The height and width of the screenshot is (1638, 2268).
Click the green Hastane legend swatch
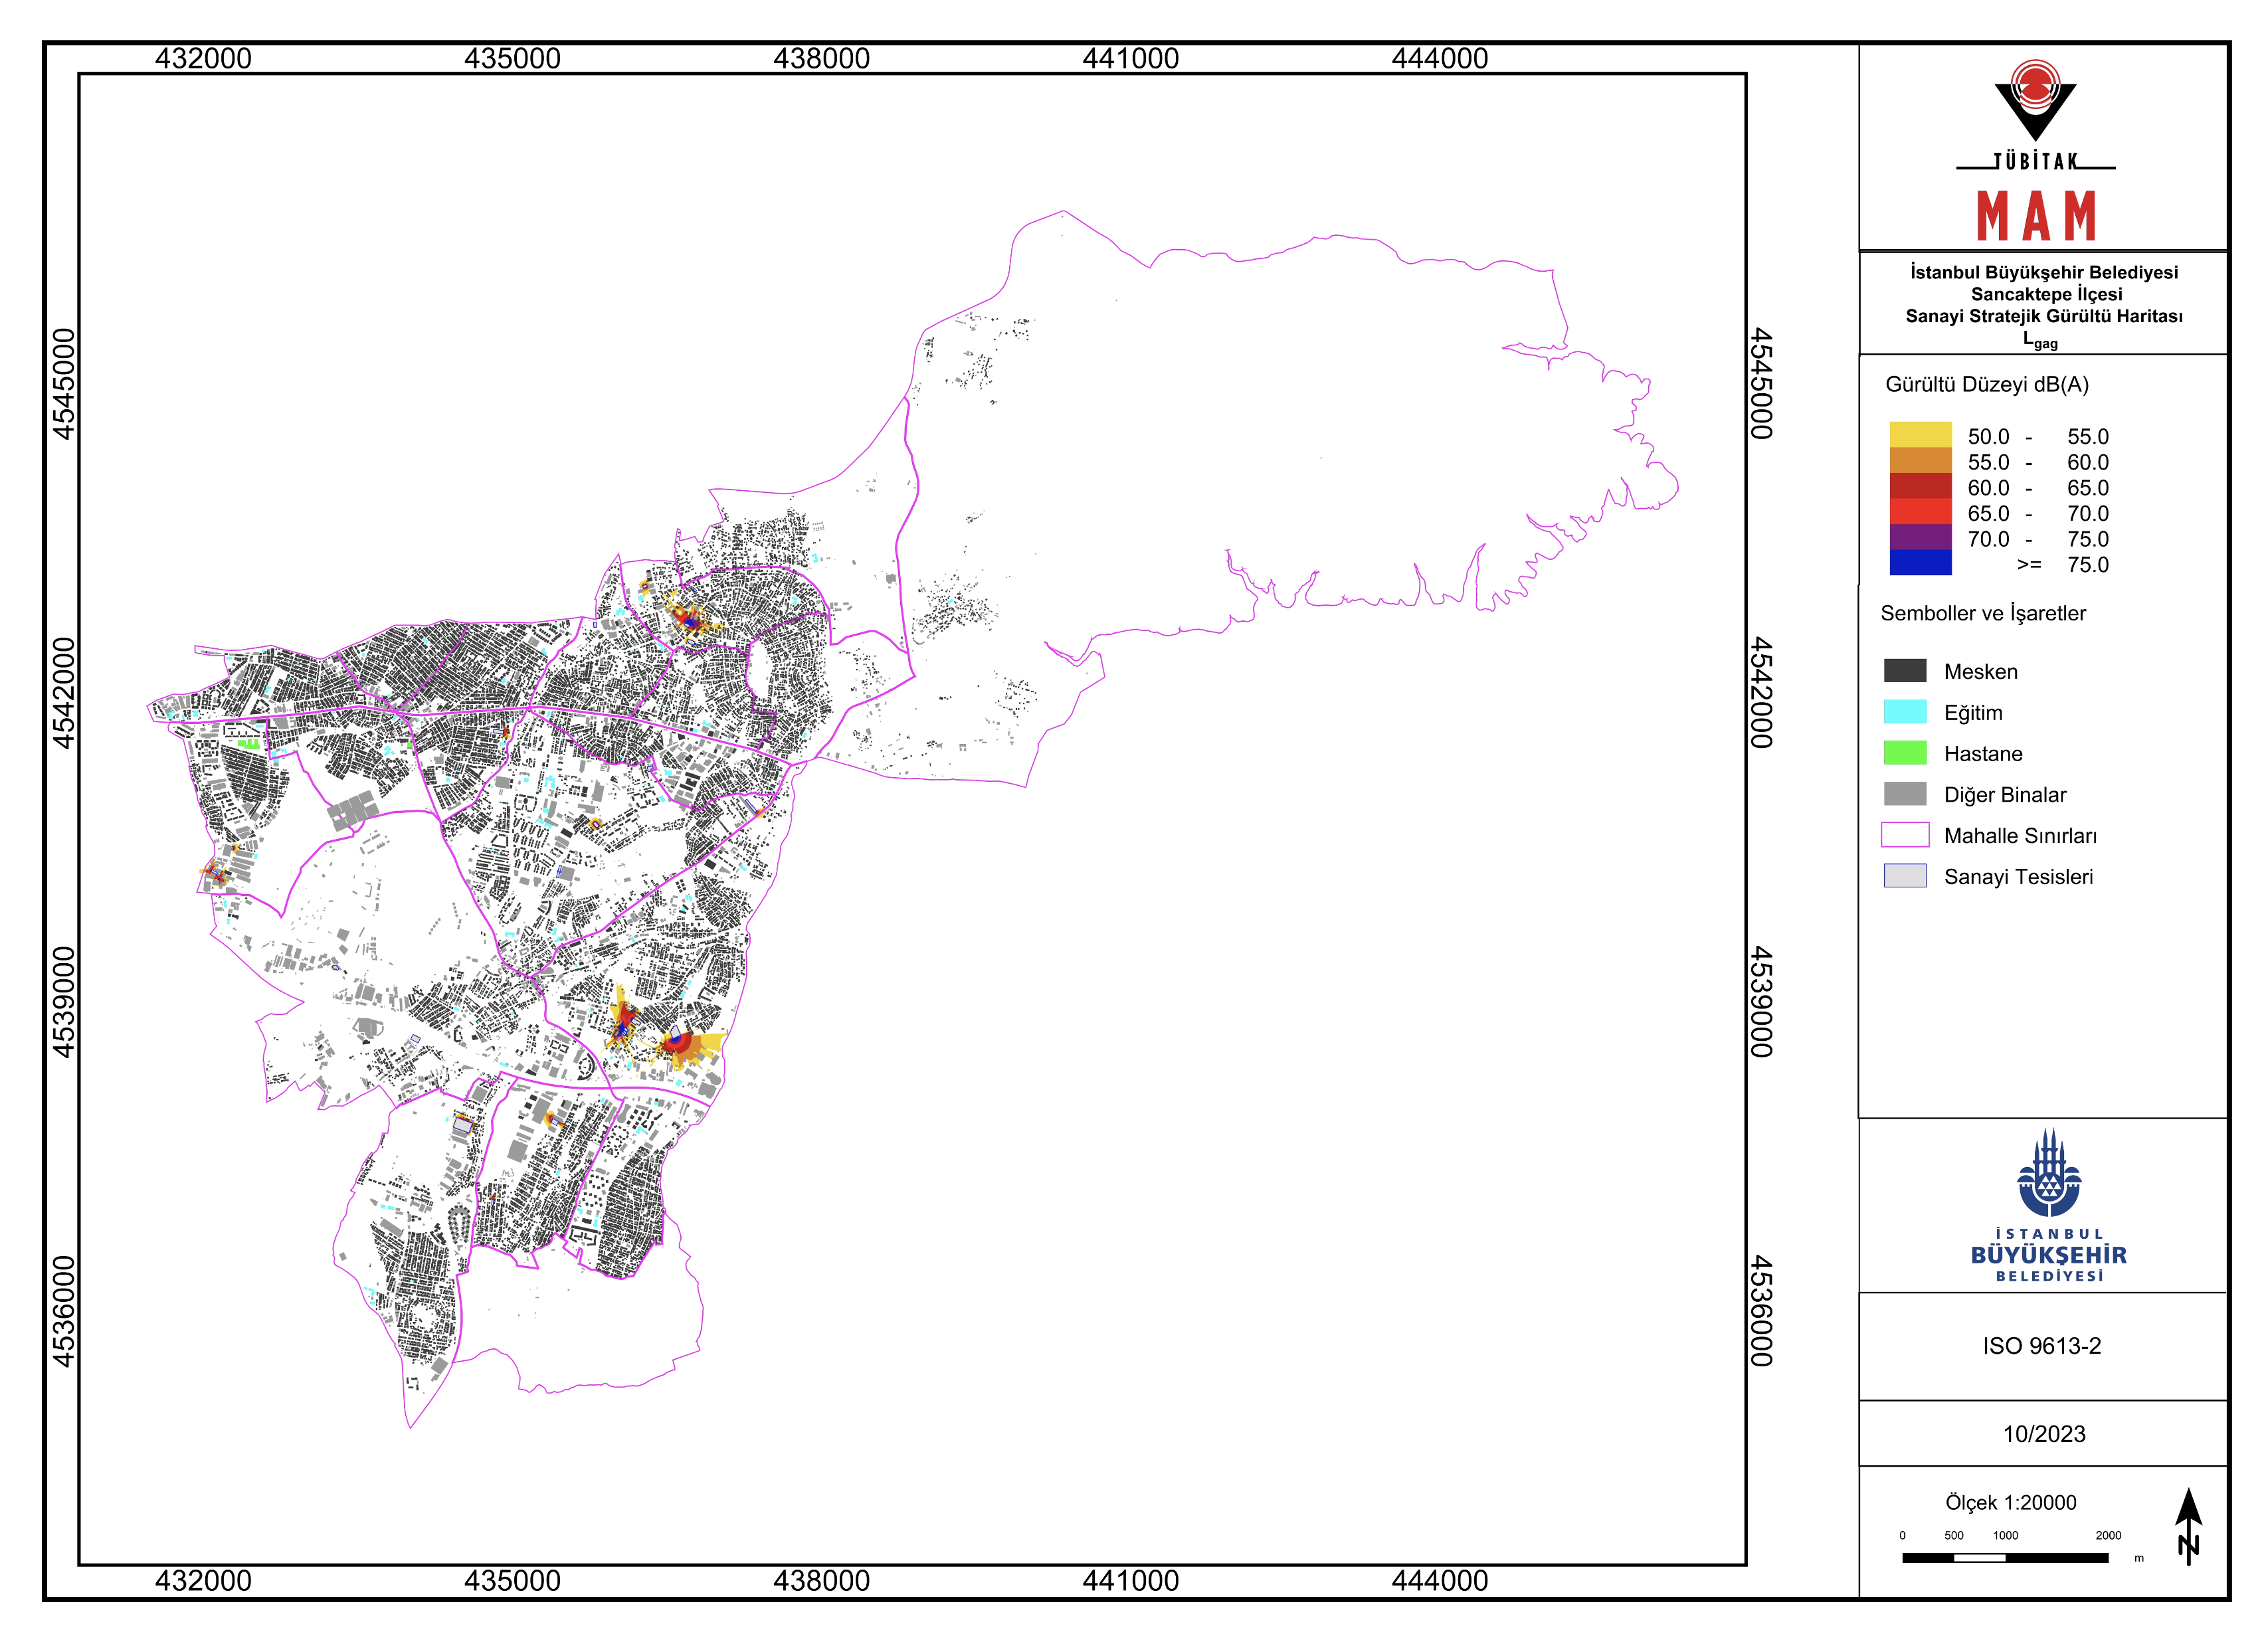(1905, 752)
